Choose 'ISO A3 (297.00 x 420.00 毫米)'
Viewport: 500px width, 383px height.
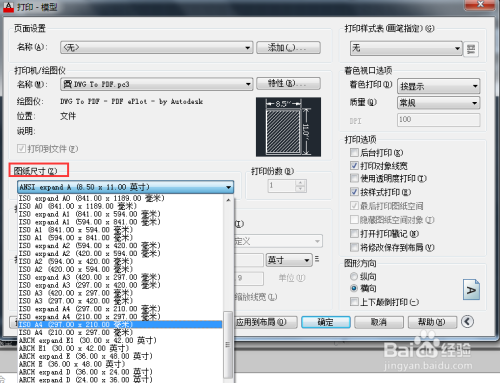click(x=120, y=301)
